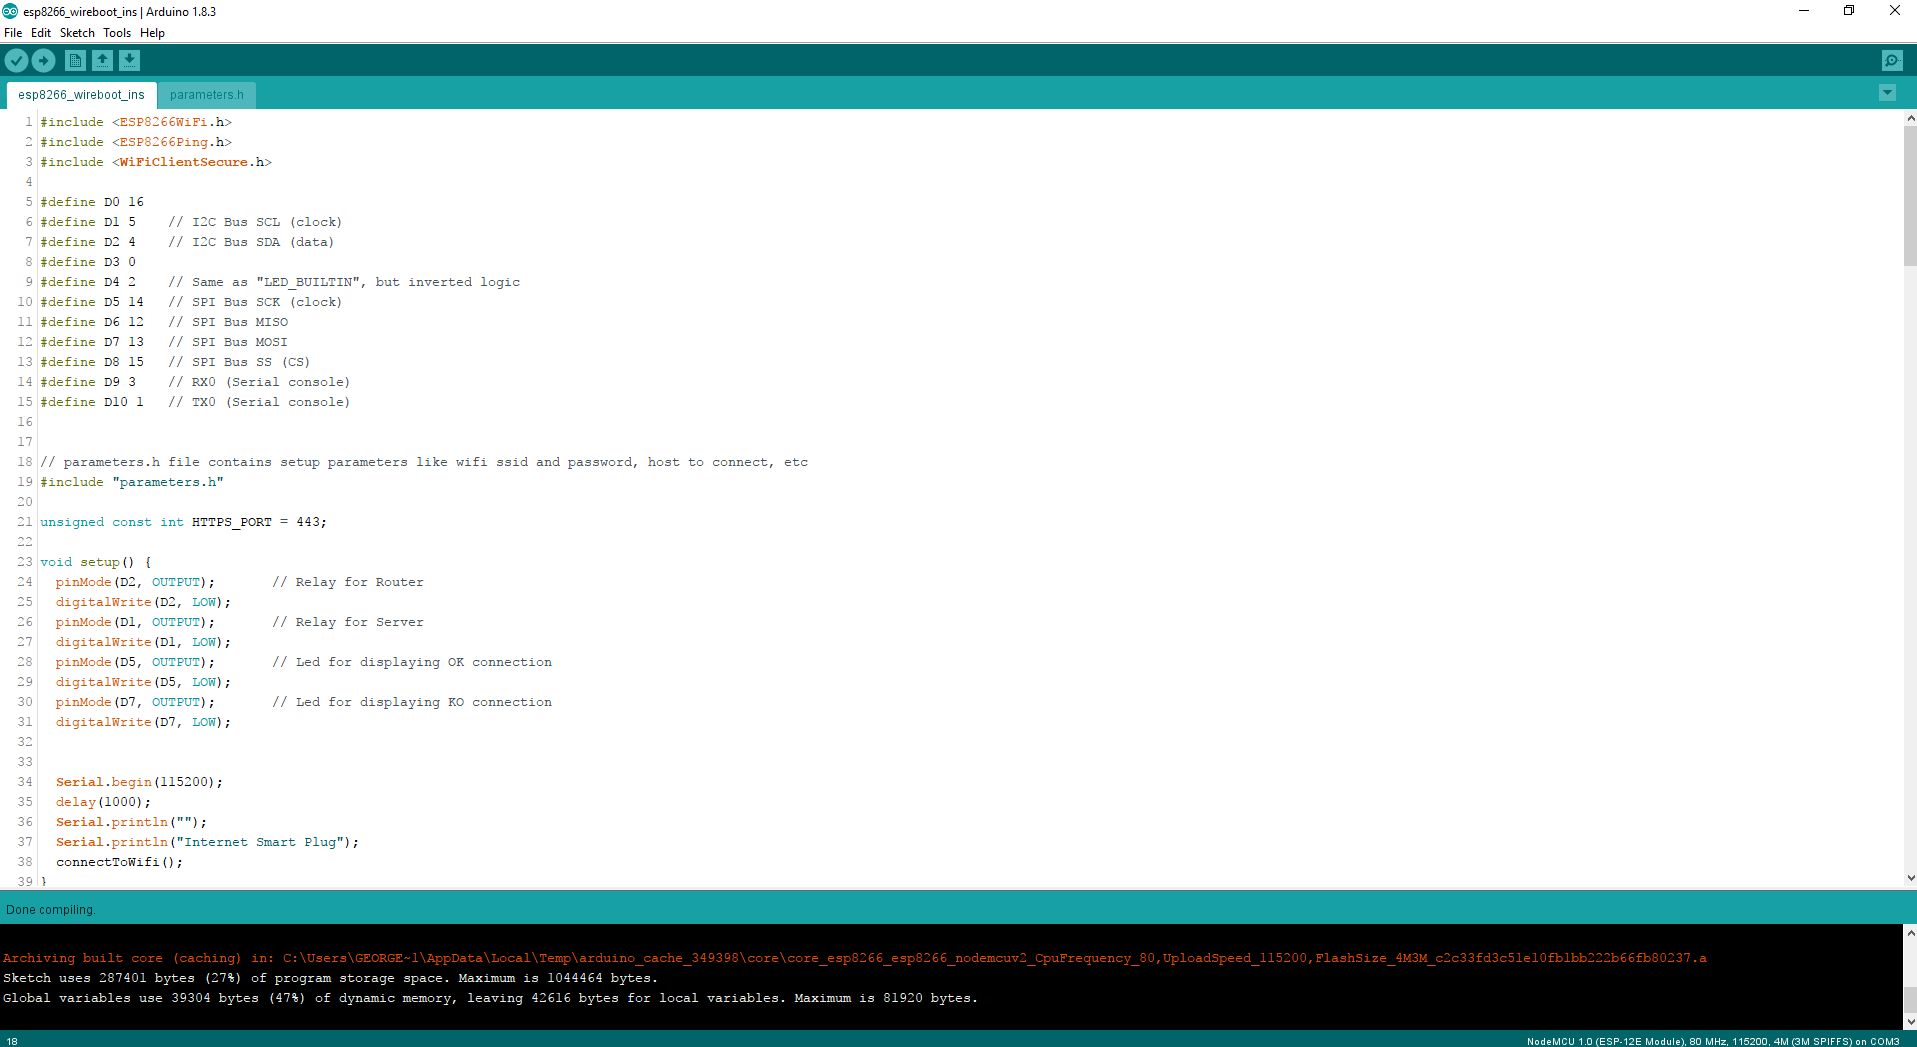Click the ESP8266Ping.h include line
The height and width of the screenshot is (1047, 1917).
pos(136,142)
